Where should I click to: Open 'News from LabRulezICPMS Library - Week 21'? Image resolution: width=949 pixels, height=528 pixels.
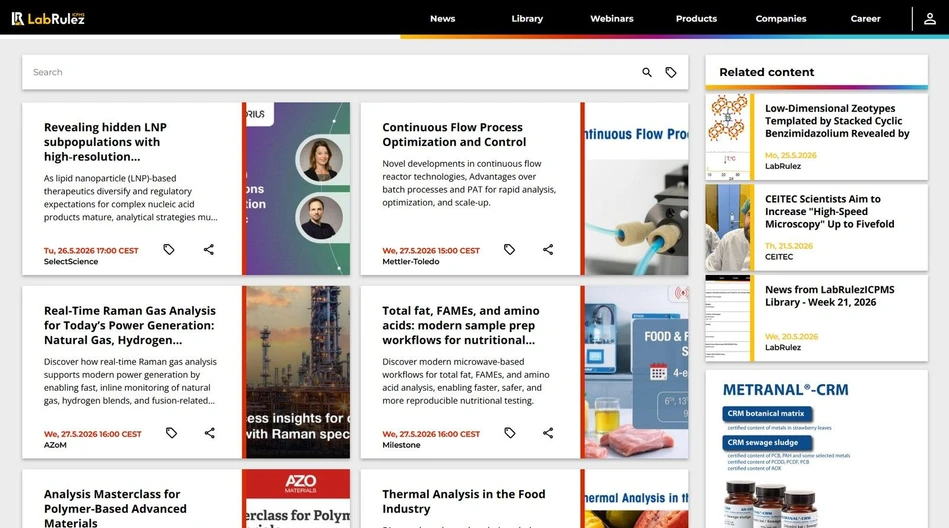(829, 296)
